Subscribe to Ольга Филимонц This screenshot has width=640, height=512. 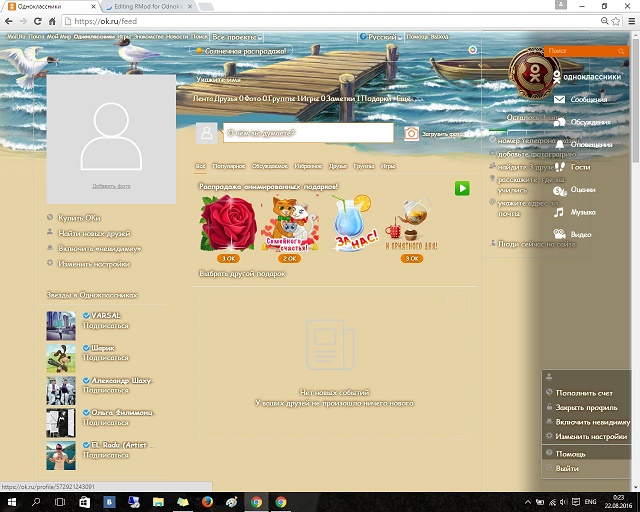(106, 423)
